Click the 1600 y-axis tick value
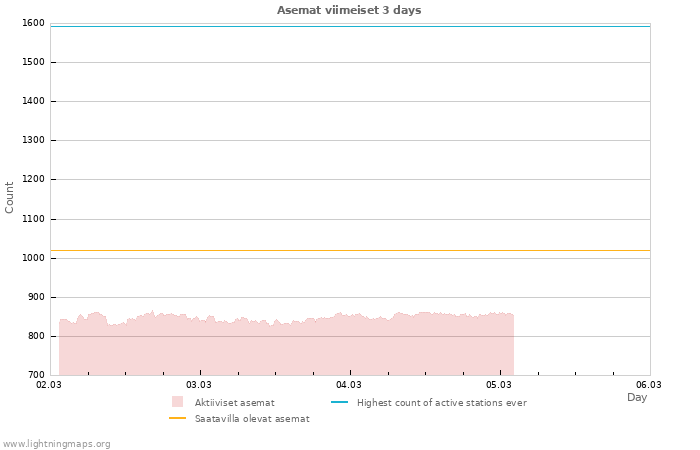Screen dimensions: 700x450 (x=33, y=23)
